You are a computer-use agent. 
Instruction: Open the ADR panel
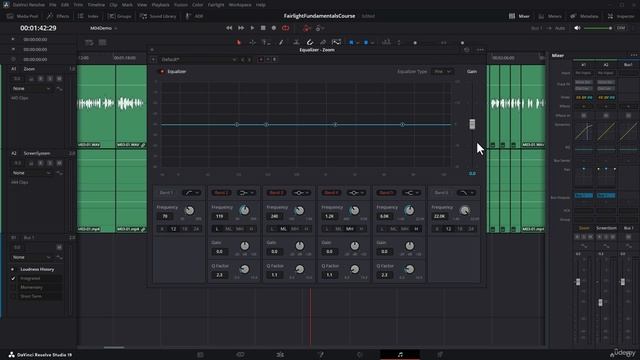[x=194, y=16]
